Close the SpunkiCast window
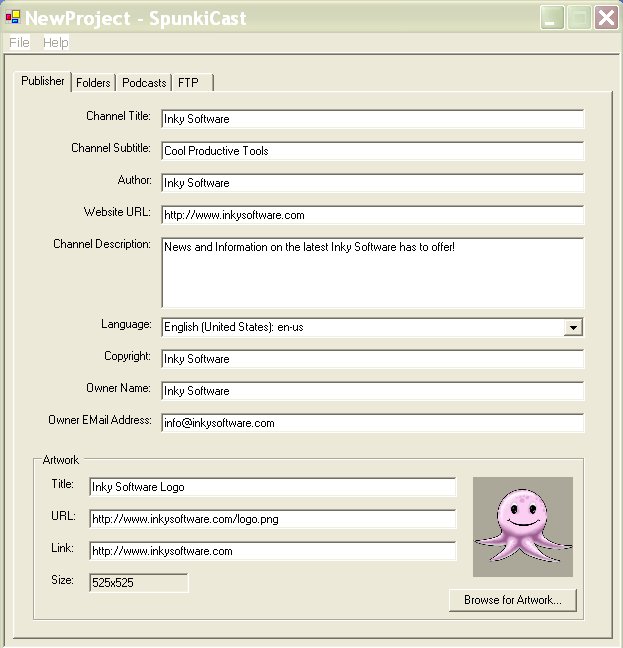The width and height of the screenshot is (623, 648). [606, 18]
